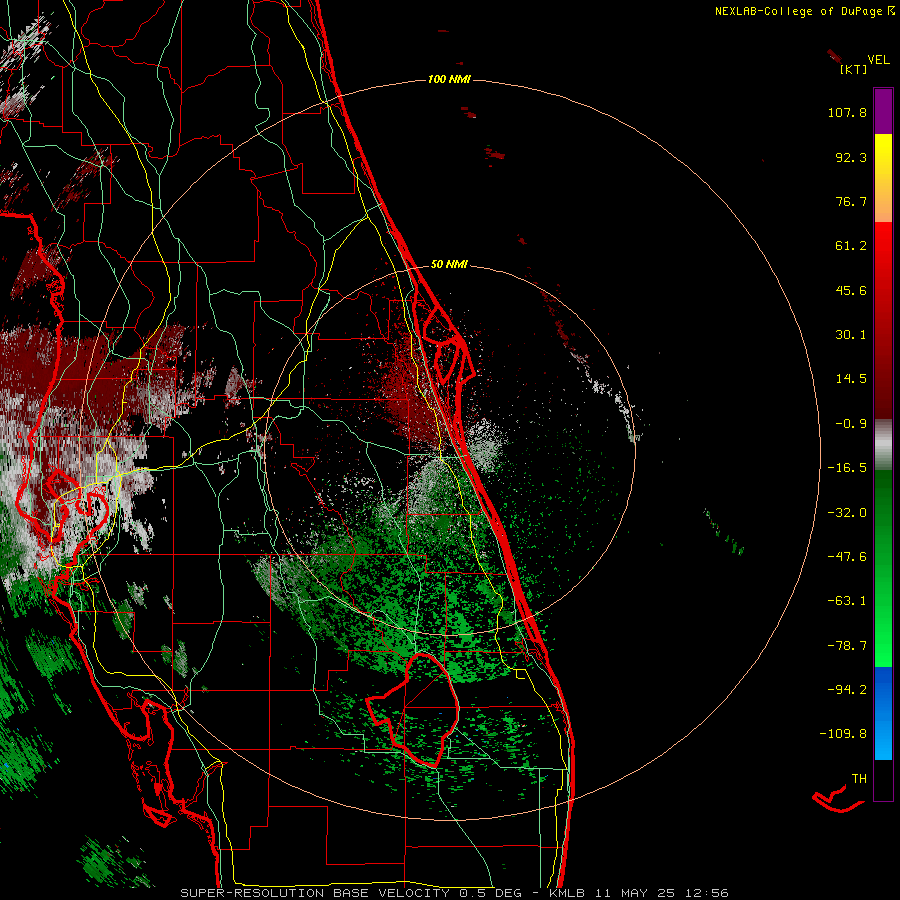Select the -47.6 velocity scale value
This screenshot has width=900, height=900.
pyautogui.click(x=847, y=557)
